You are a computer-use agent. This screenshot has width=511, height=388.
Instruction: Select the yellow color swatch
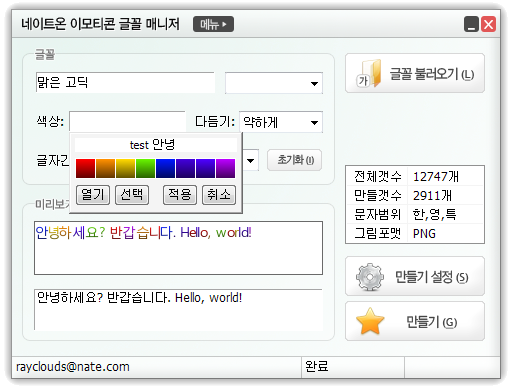click(x=125, y=168)
